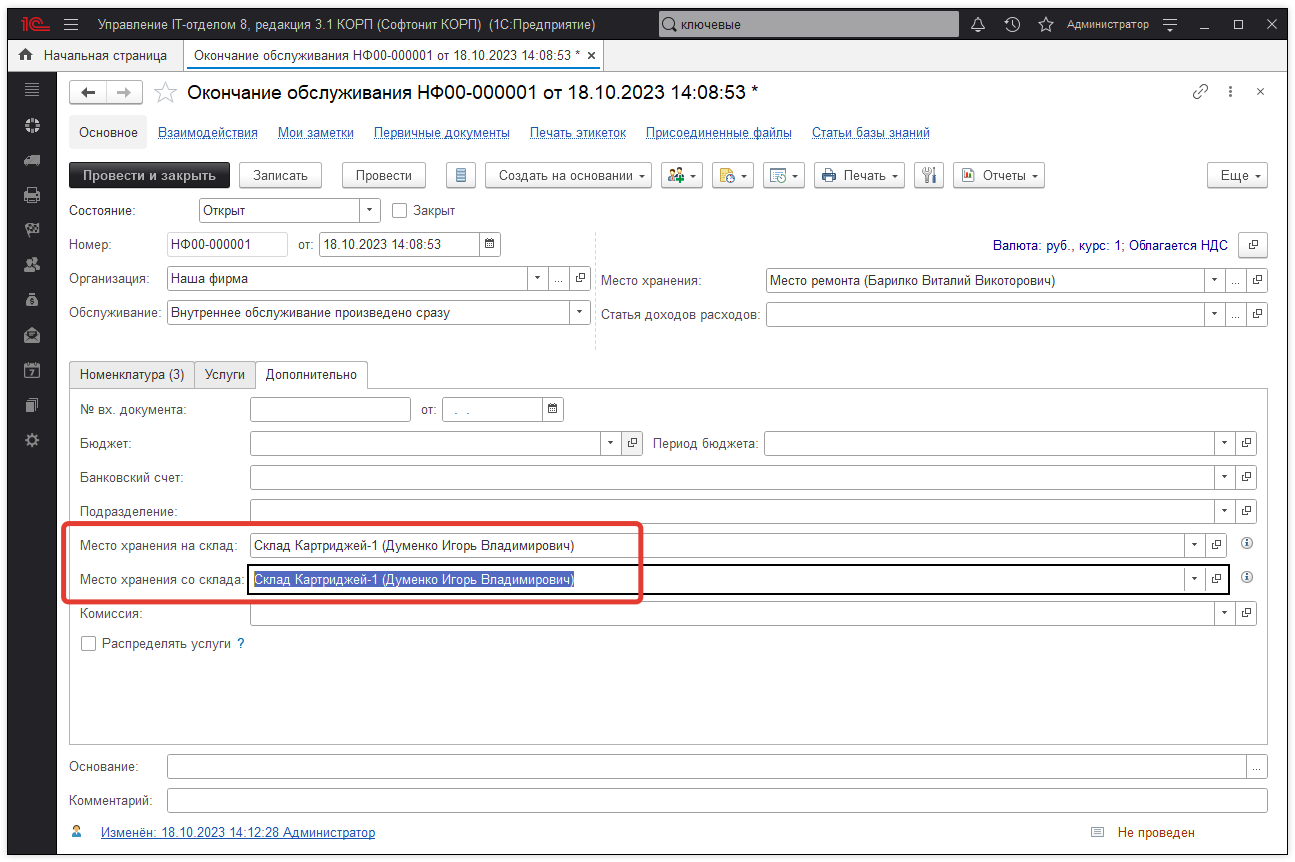Image resolution: width=1295 pixels, height=862 pixels.
Task: Add document to favorites star
Action: [x=166, y=92]
